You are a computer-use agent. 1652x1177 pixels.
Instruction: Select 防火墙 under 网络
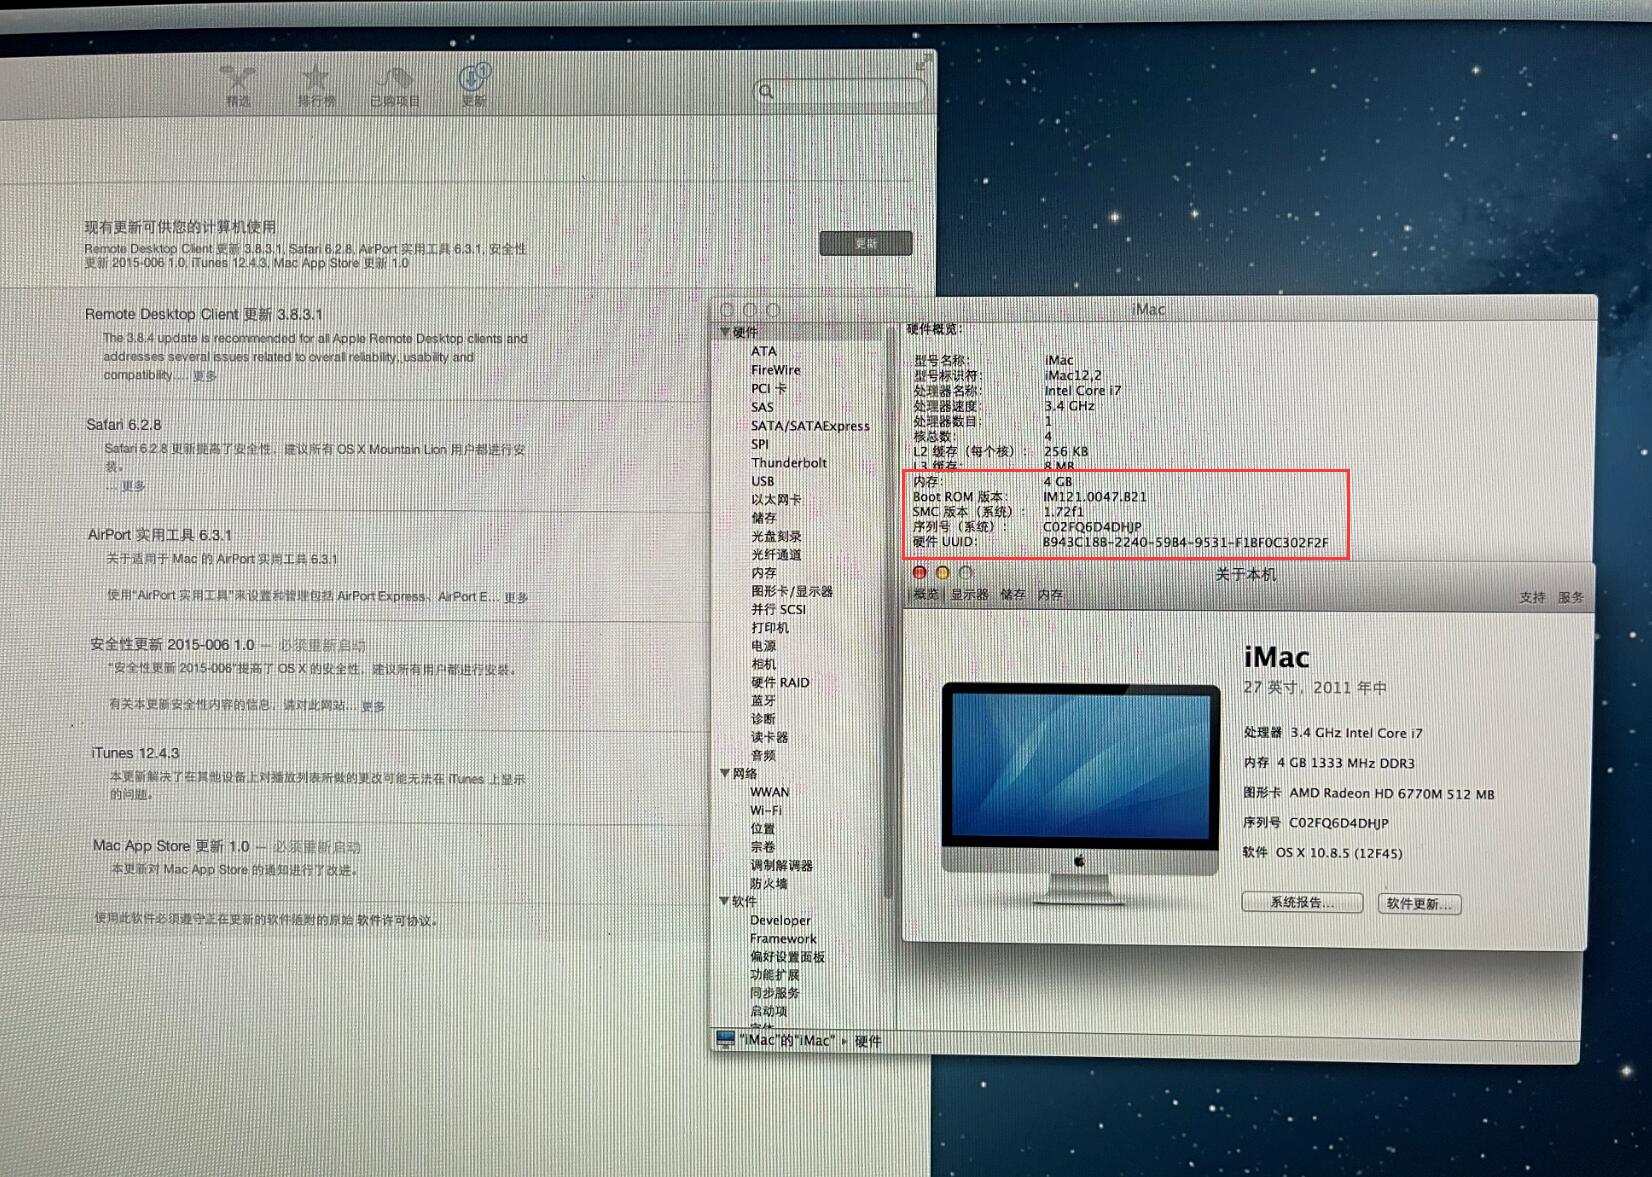point(769,883)
